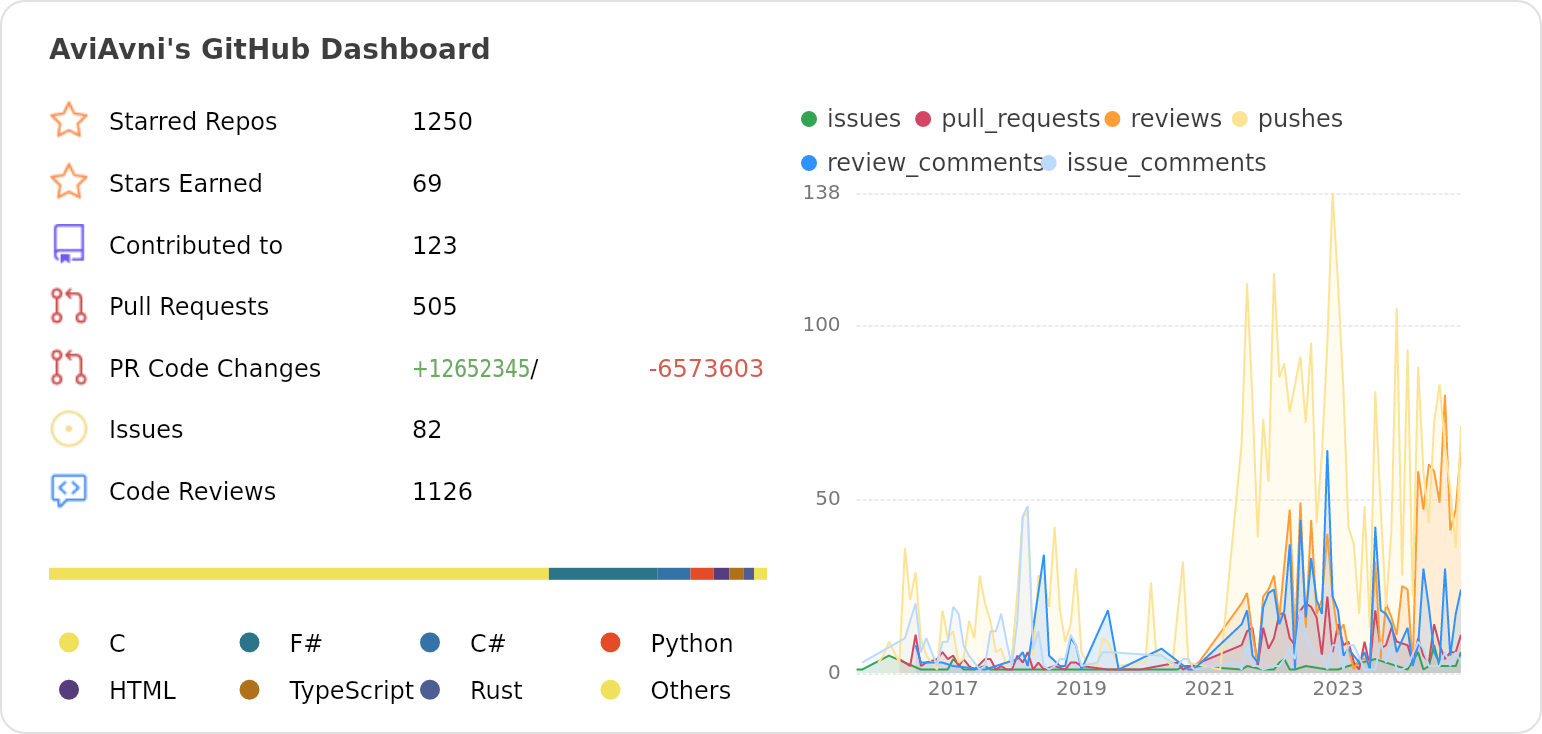1542x734 pixels.
Task: Select the C language color dot
Action: (x=69, y=642)
